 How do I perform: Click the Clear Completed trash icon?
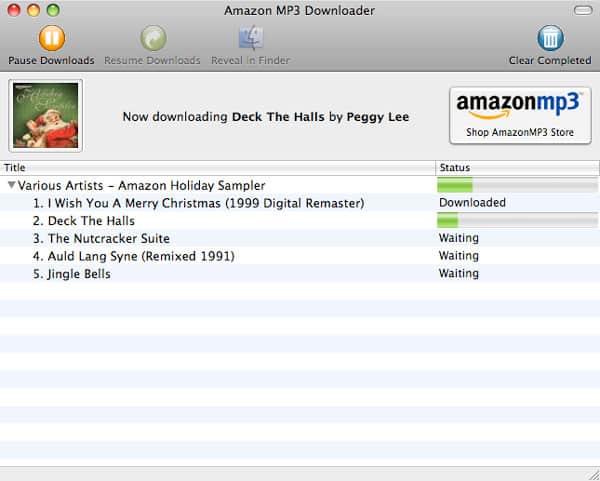(x=550, y=38)
